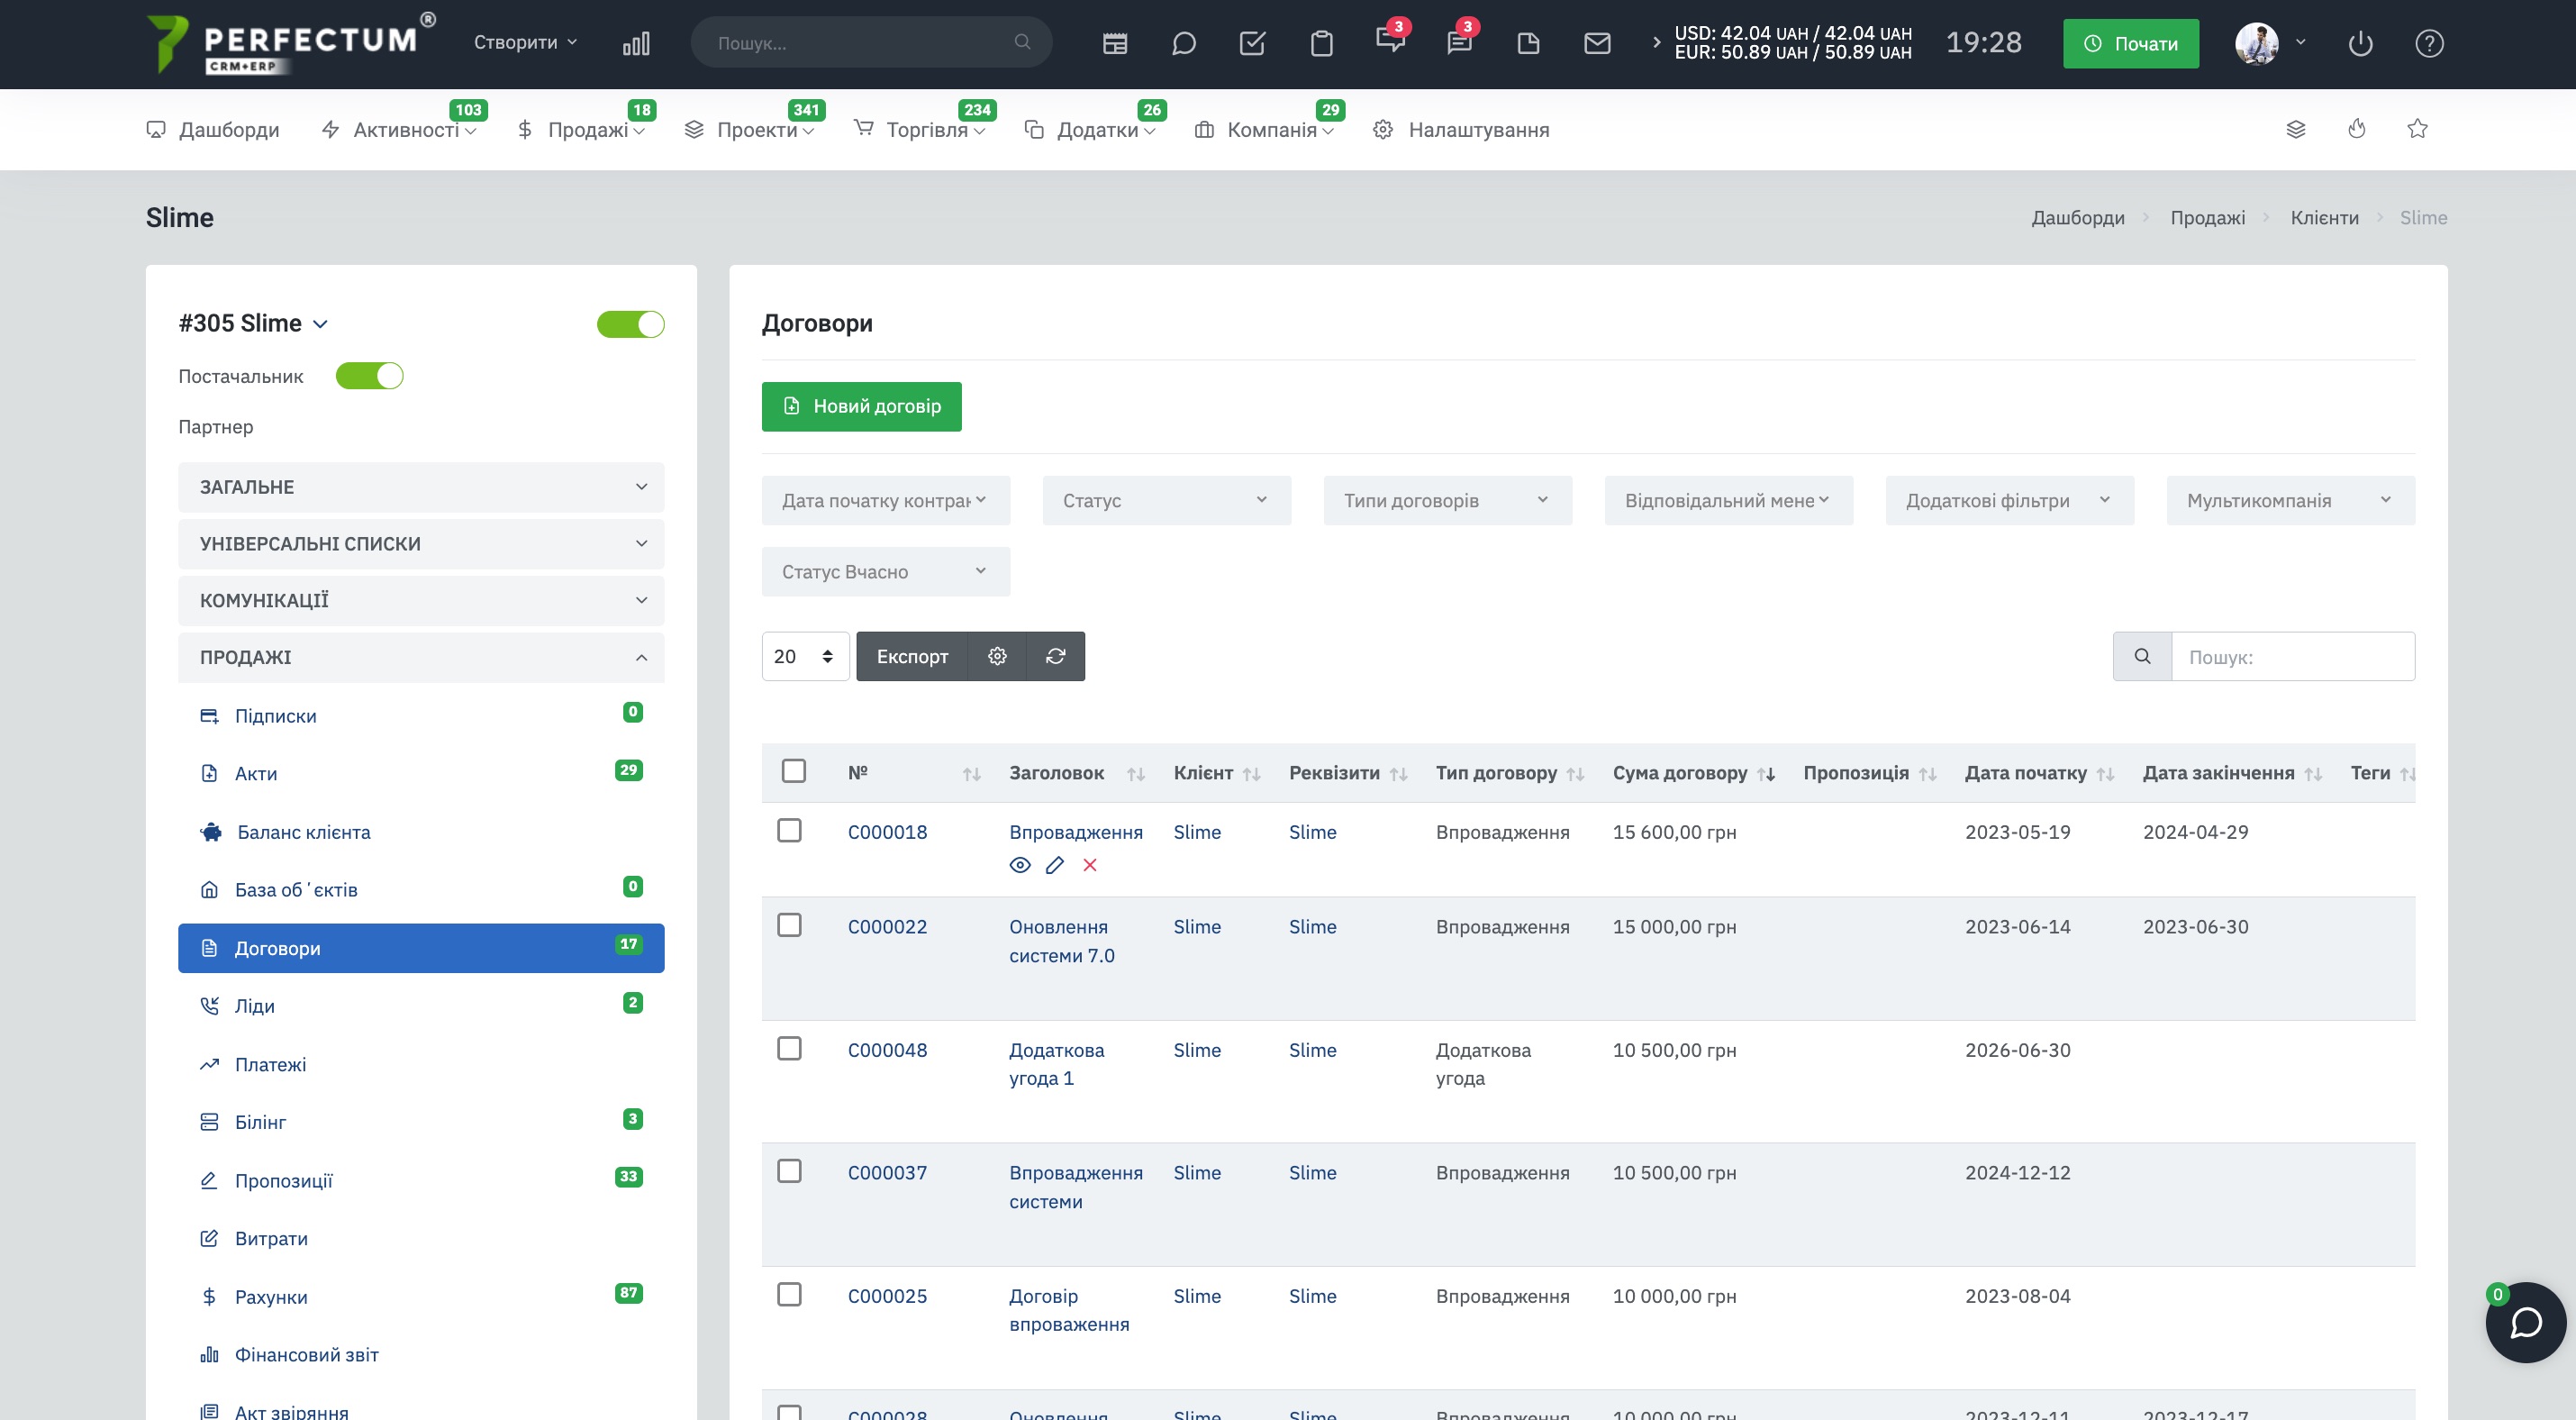Open the mail envelope icon
The height and width of the screenshot is (1420, 2576).
click(x=1598, y=43)
